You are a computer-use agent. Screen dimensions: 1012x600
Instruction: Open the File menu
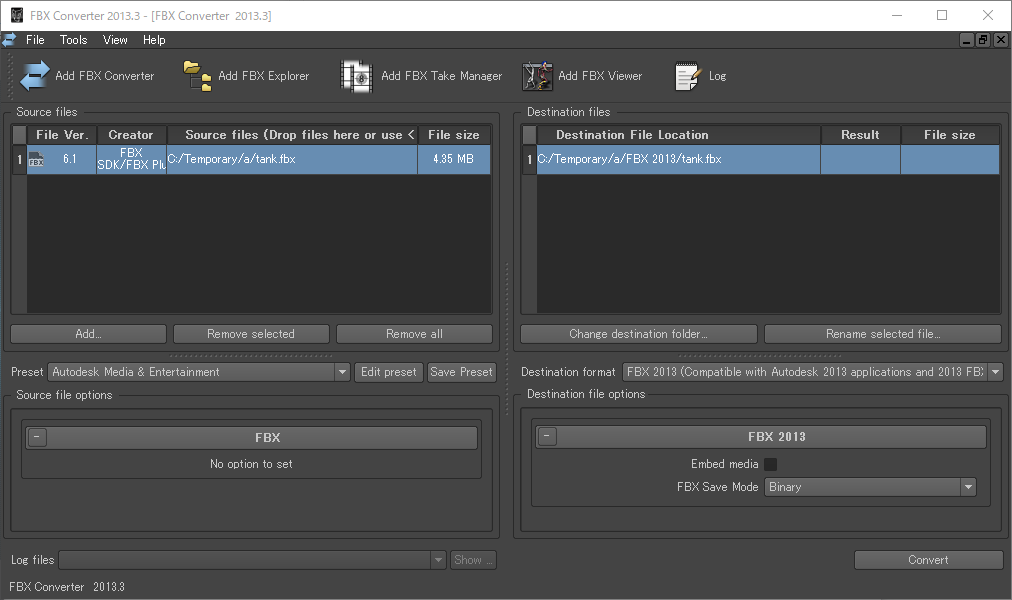coord(35,40)
